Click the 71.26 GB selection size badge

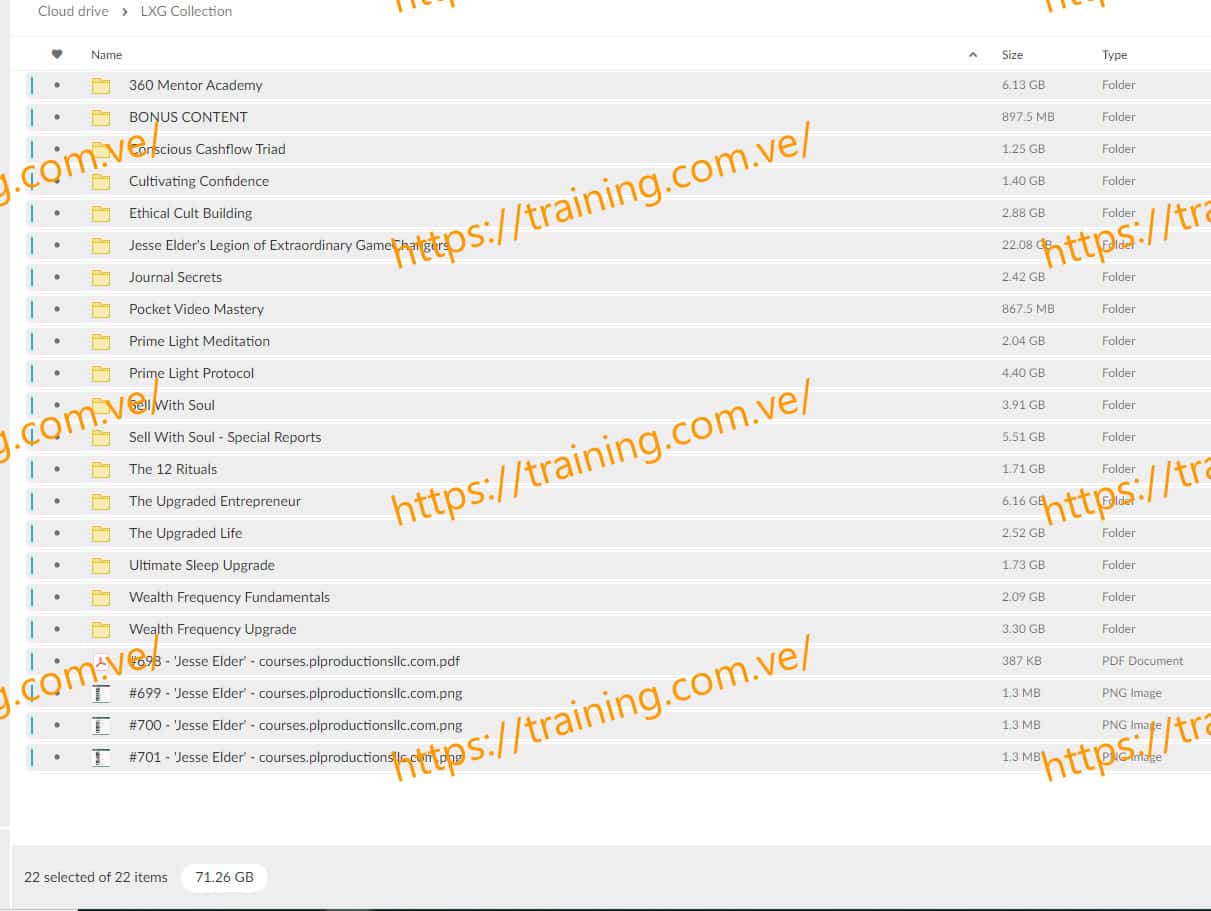[x=224, y=878]
